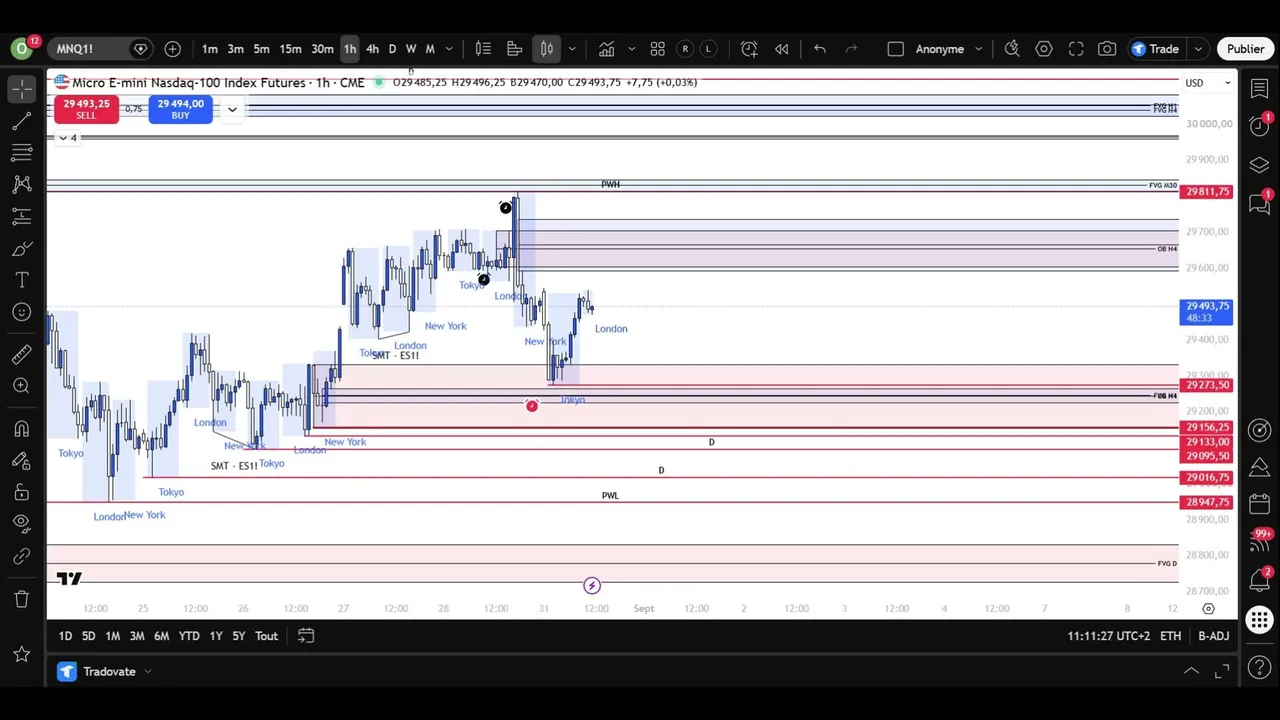Toggle the R circle button

[685, 49]
